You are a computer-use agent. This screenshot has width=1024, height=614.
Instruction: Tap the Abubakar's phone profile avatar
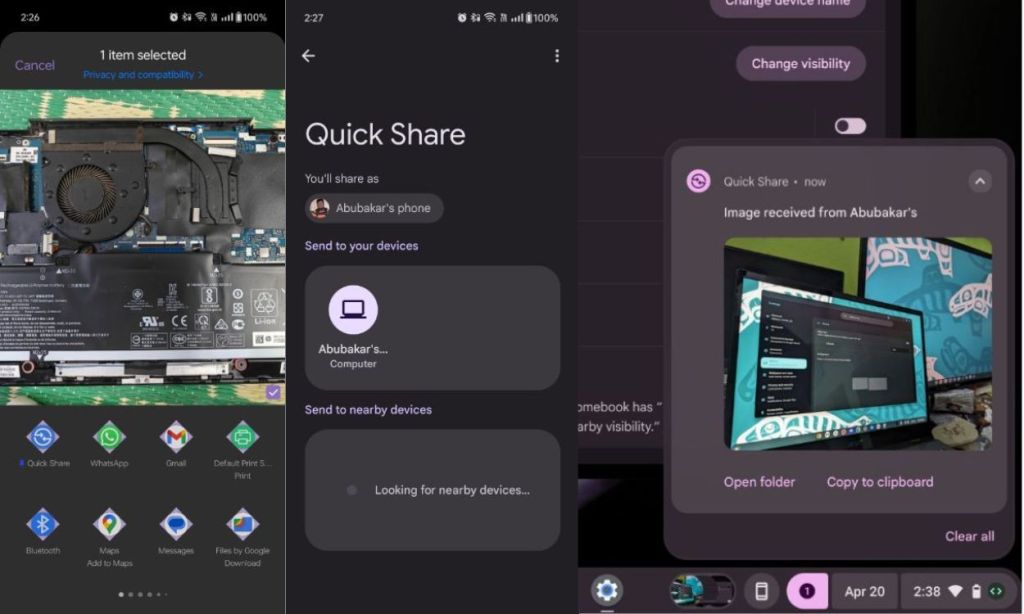coord(319,208)
